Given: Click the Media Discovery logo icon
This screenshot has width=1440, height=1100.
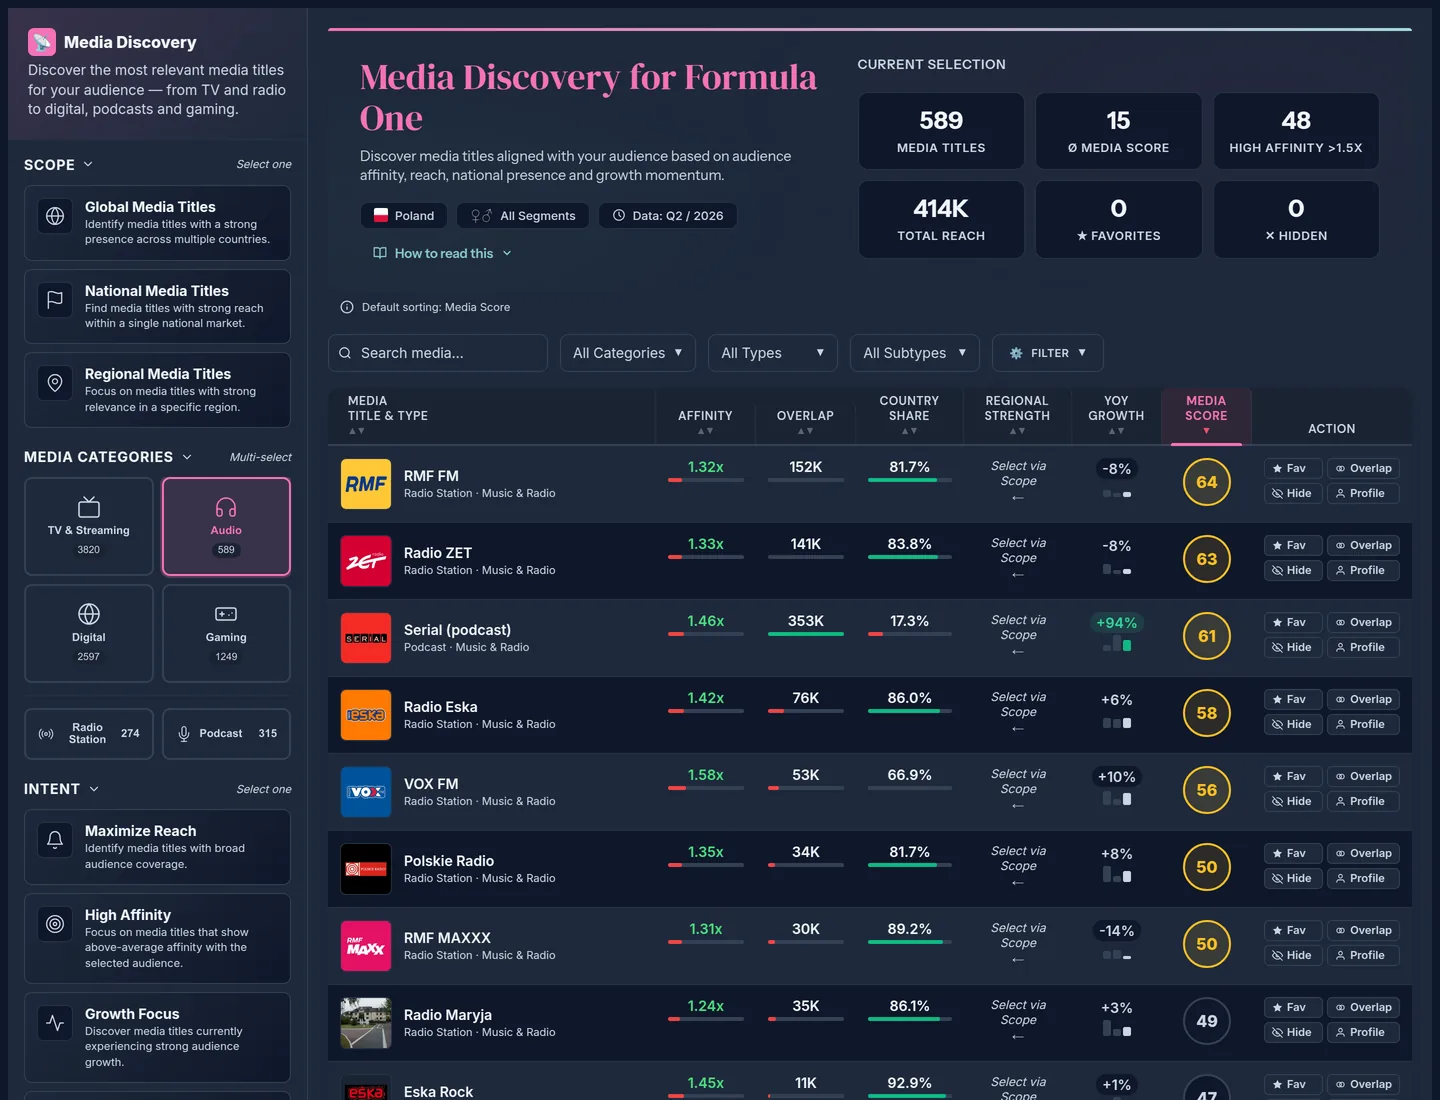Looking at the screenshot, I should click(42, 42).
